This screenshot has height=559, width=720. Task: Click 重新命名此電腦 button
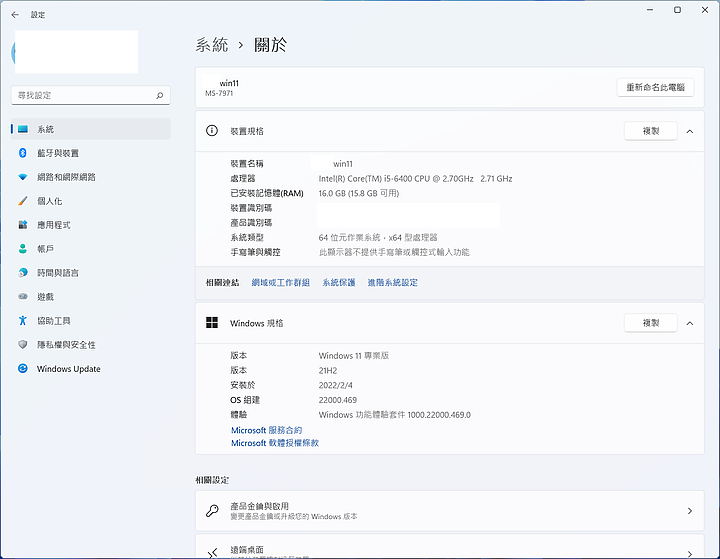(x=655, y=87)
